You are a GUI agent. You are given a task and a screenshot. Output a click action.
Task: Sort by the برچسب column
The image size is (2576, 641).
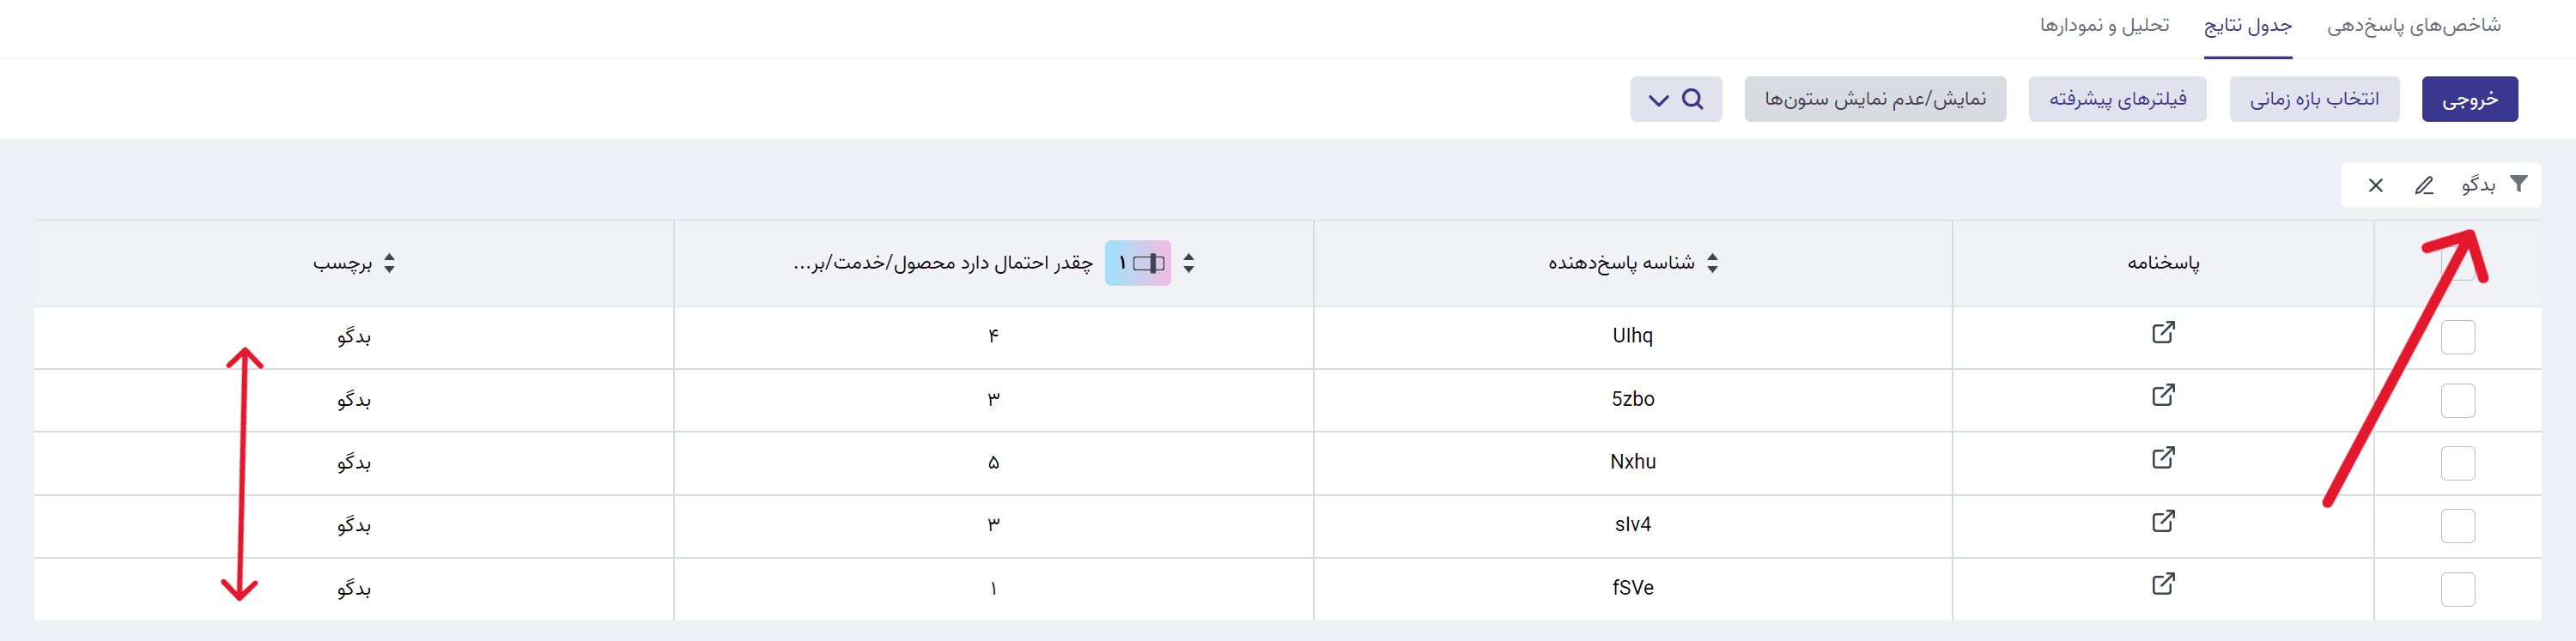click(389, 263)
